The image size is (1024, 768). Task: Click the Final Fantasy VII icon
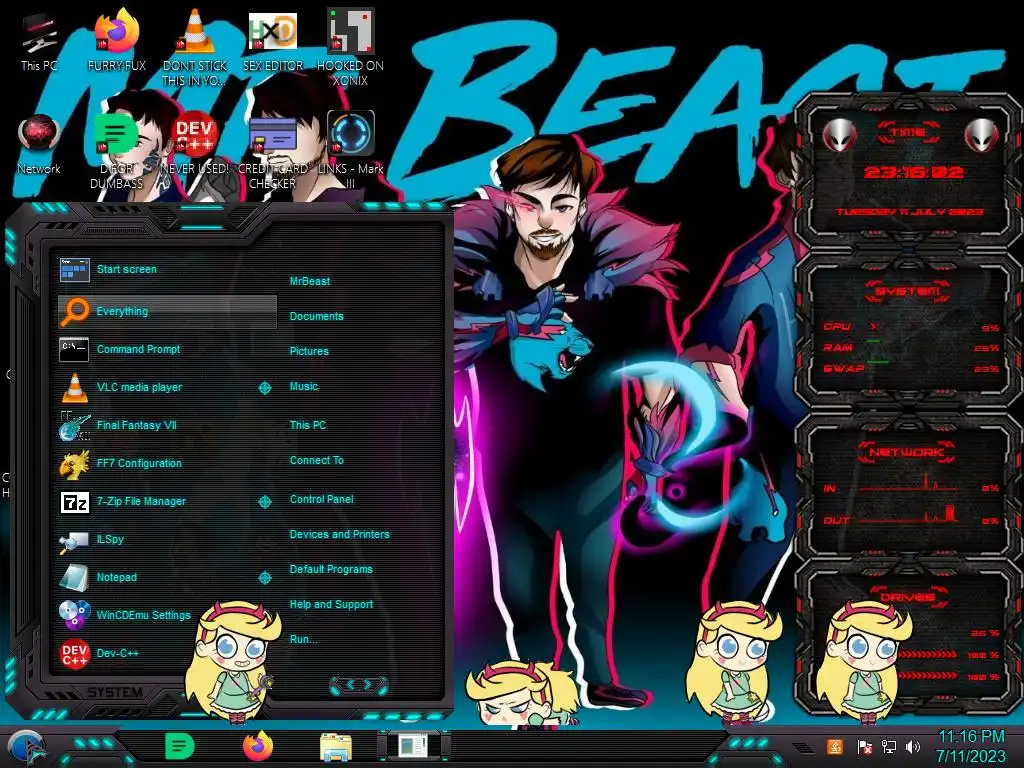74,426
